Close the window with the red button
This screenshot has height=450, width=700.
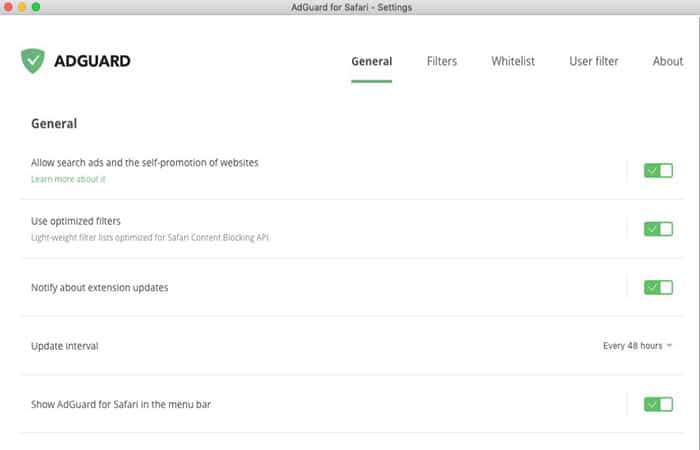(8, 7)
